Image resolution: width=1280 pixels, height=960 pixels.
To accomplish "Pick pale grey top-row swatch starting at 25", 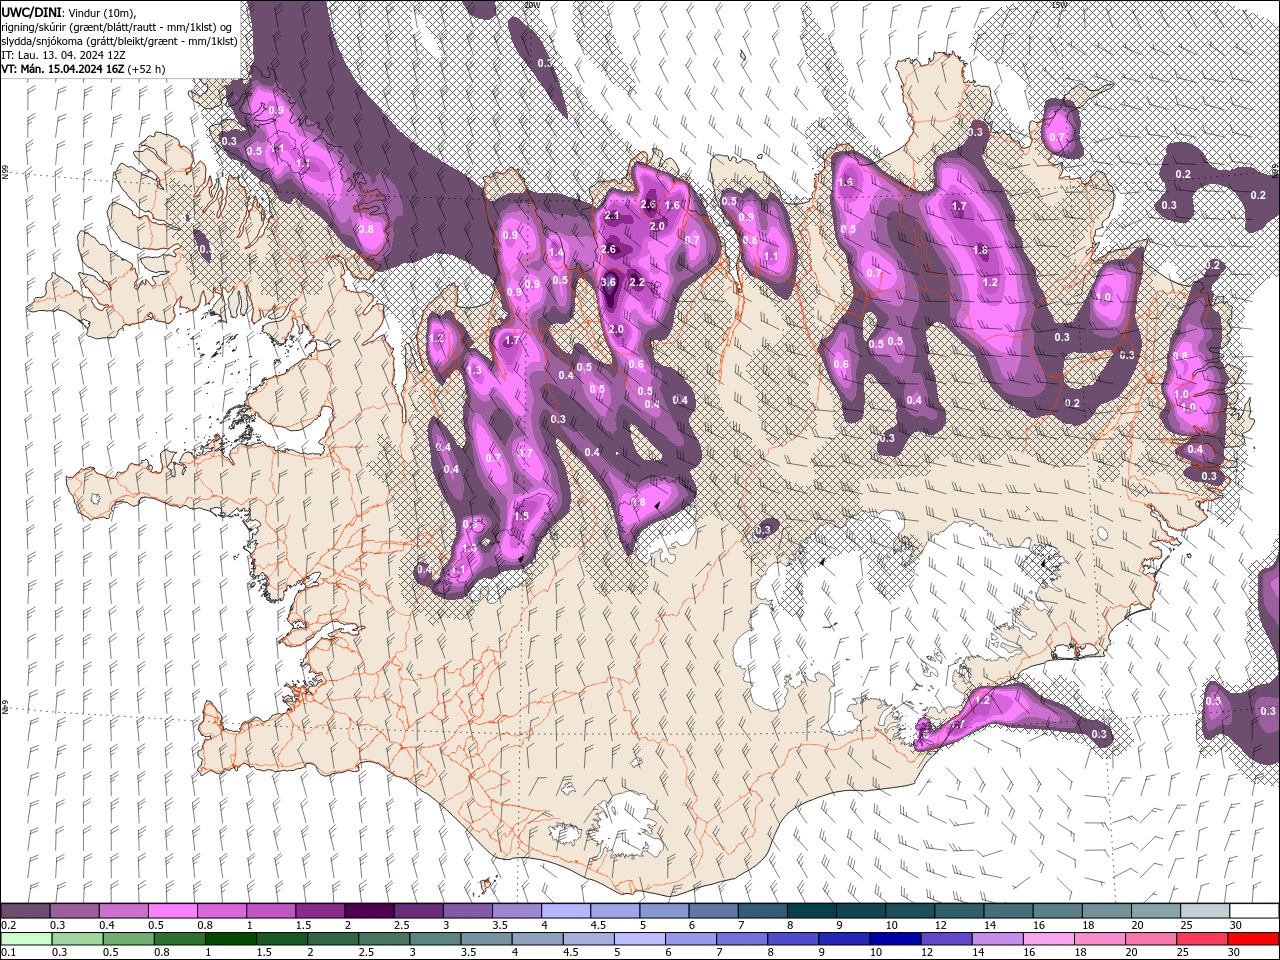I will (x=1206, y=911).
